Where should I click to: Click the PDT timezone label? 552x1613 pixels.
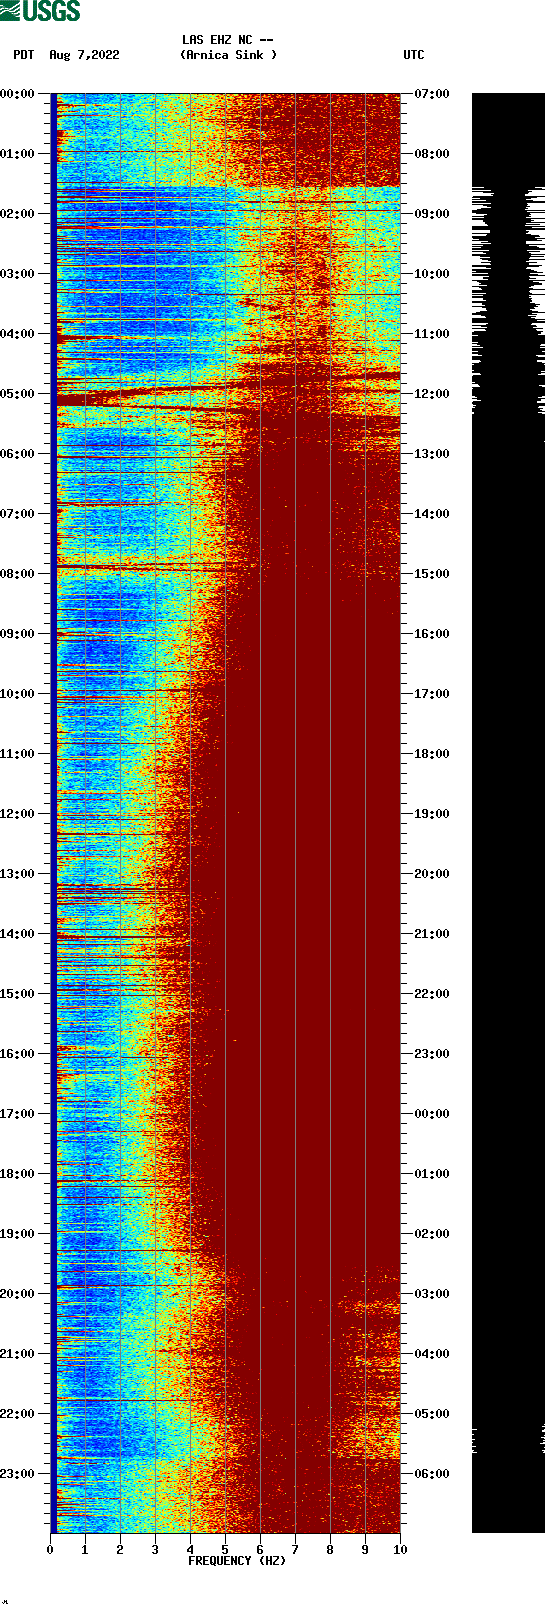(24, 55)
